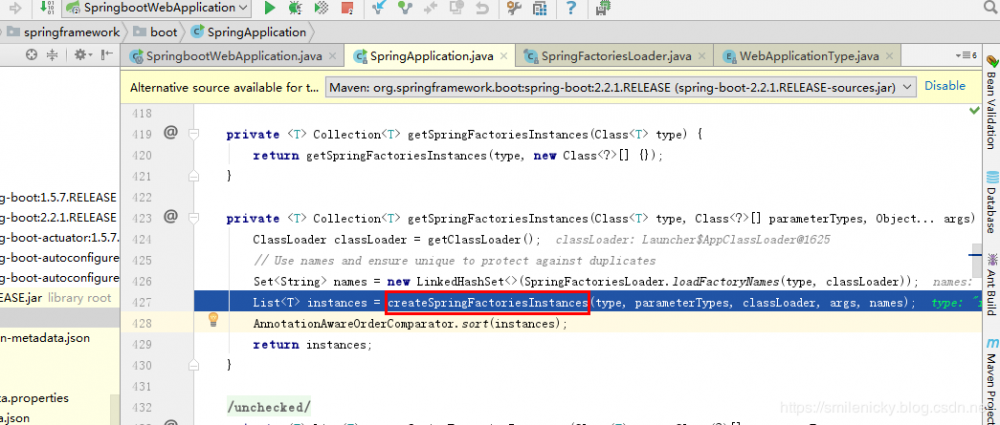Open the Maven Projects tool window

click(x=992, y=380)
